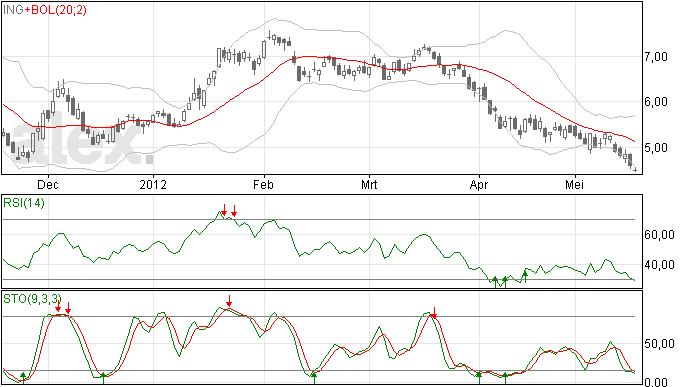Select the RSI(14) indicator label
The width and height of the screenshot is (690, 387).
[24, 203]
